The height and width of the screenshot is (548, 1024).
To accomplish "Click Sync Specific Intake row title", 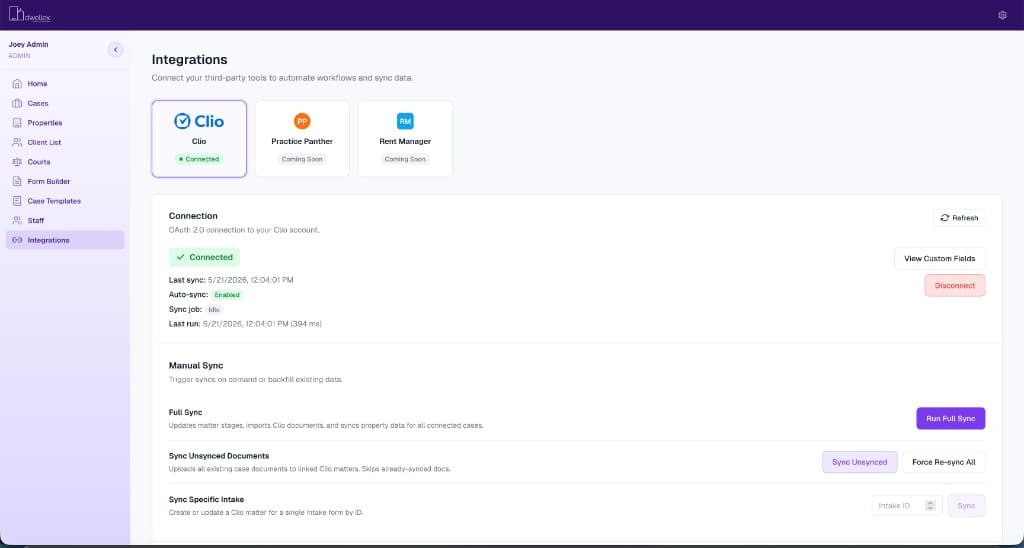I will click(x=206, y=500).
